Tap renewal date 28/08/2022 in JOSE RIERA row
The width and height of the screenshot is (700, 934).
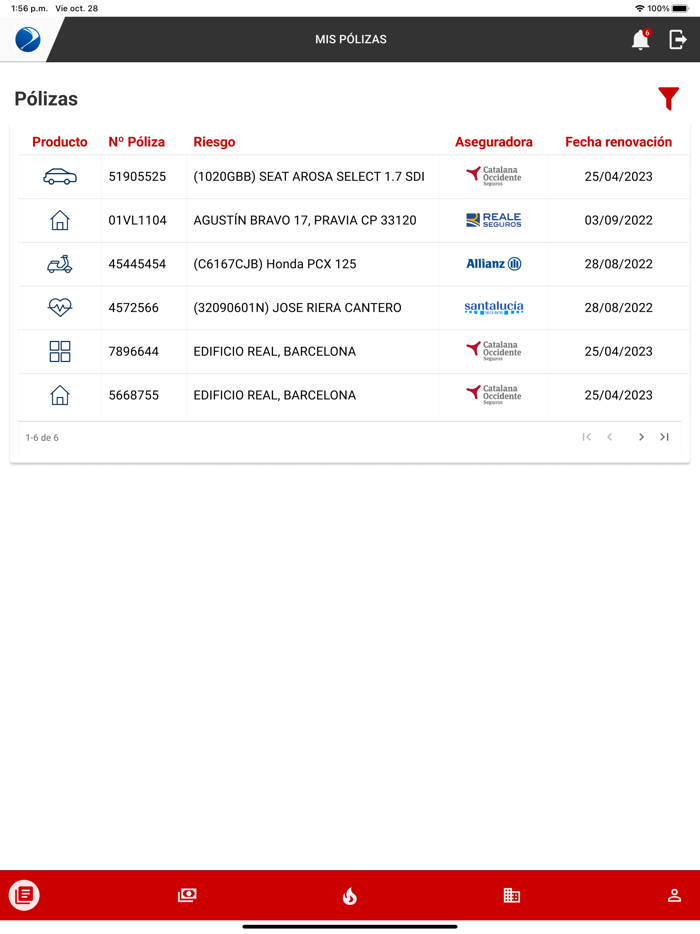pyautogui.click(x=618, y=307)
